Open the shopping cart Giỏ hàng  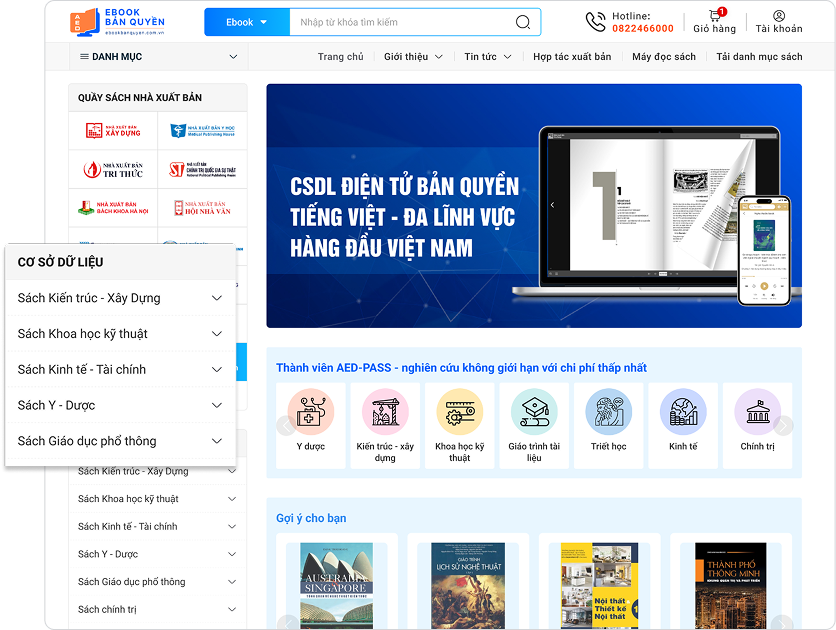point(714,17)
